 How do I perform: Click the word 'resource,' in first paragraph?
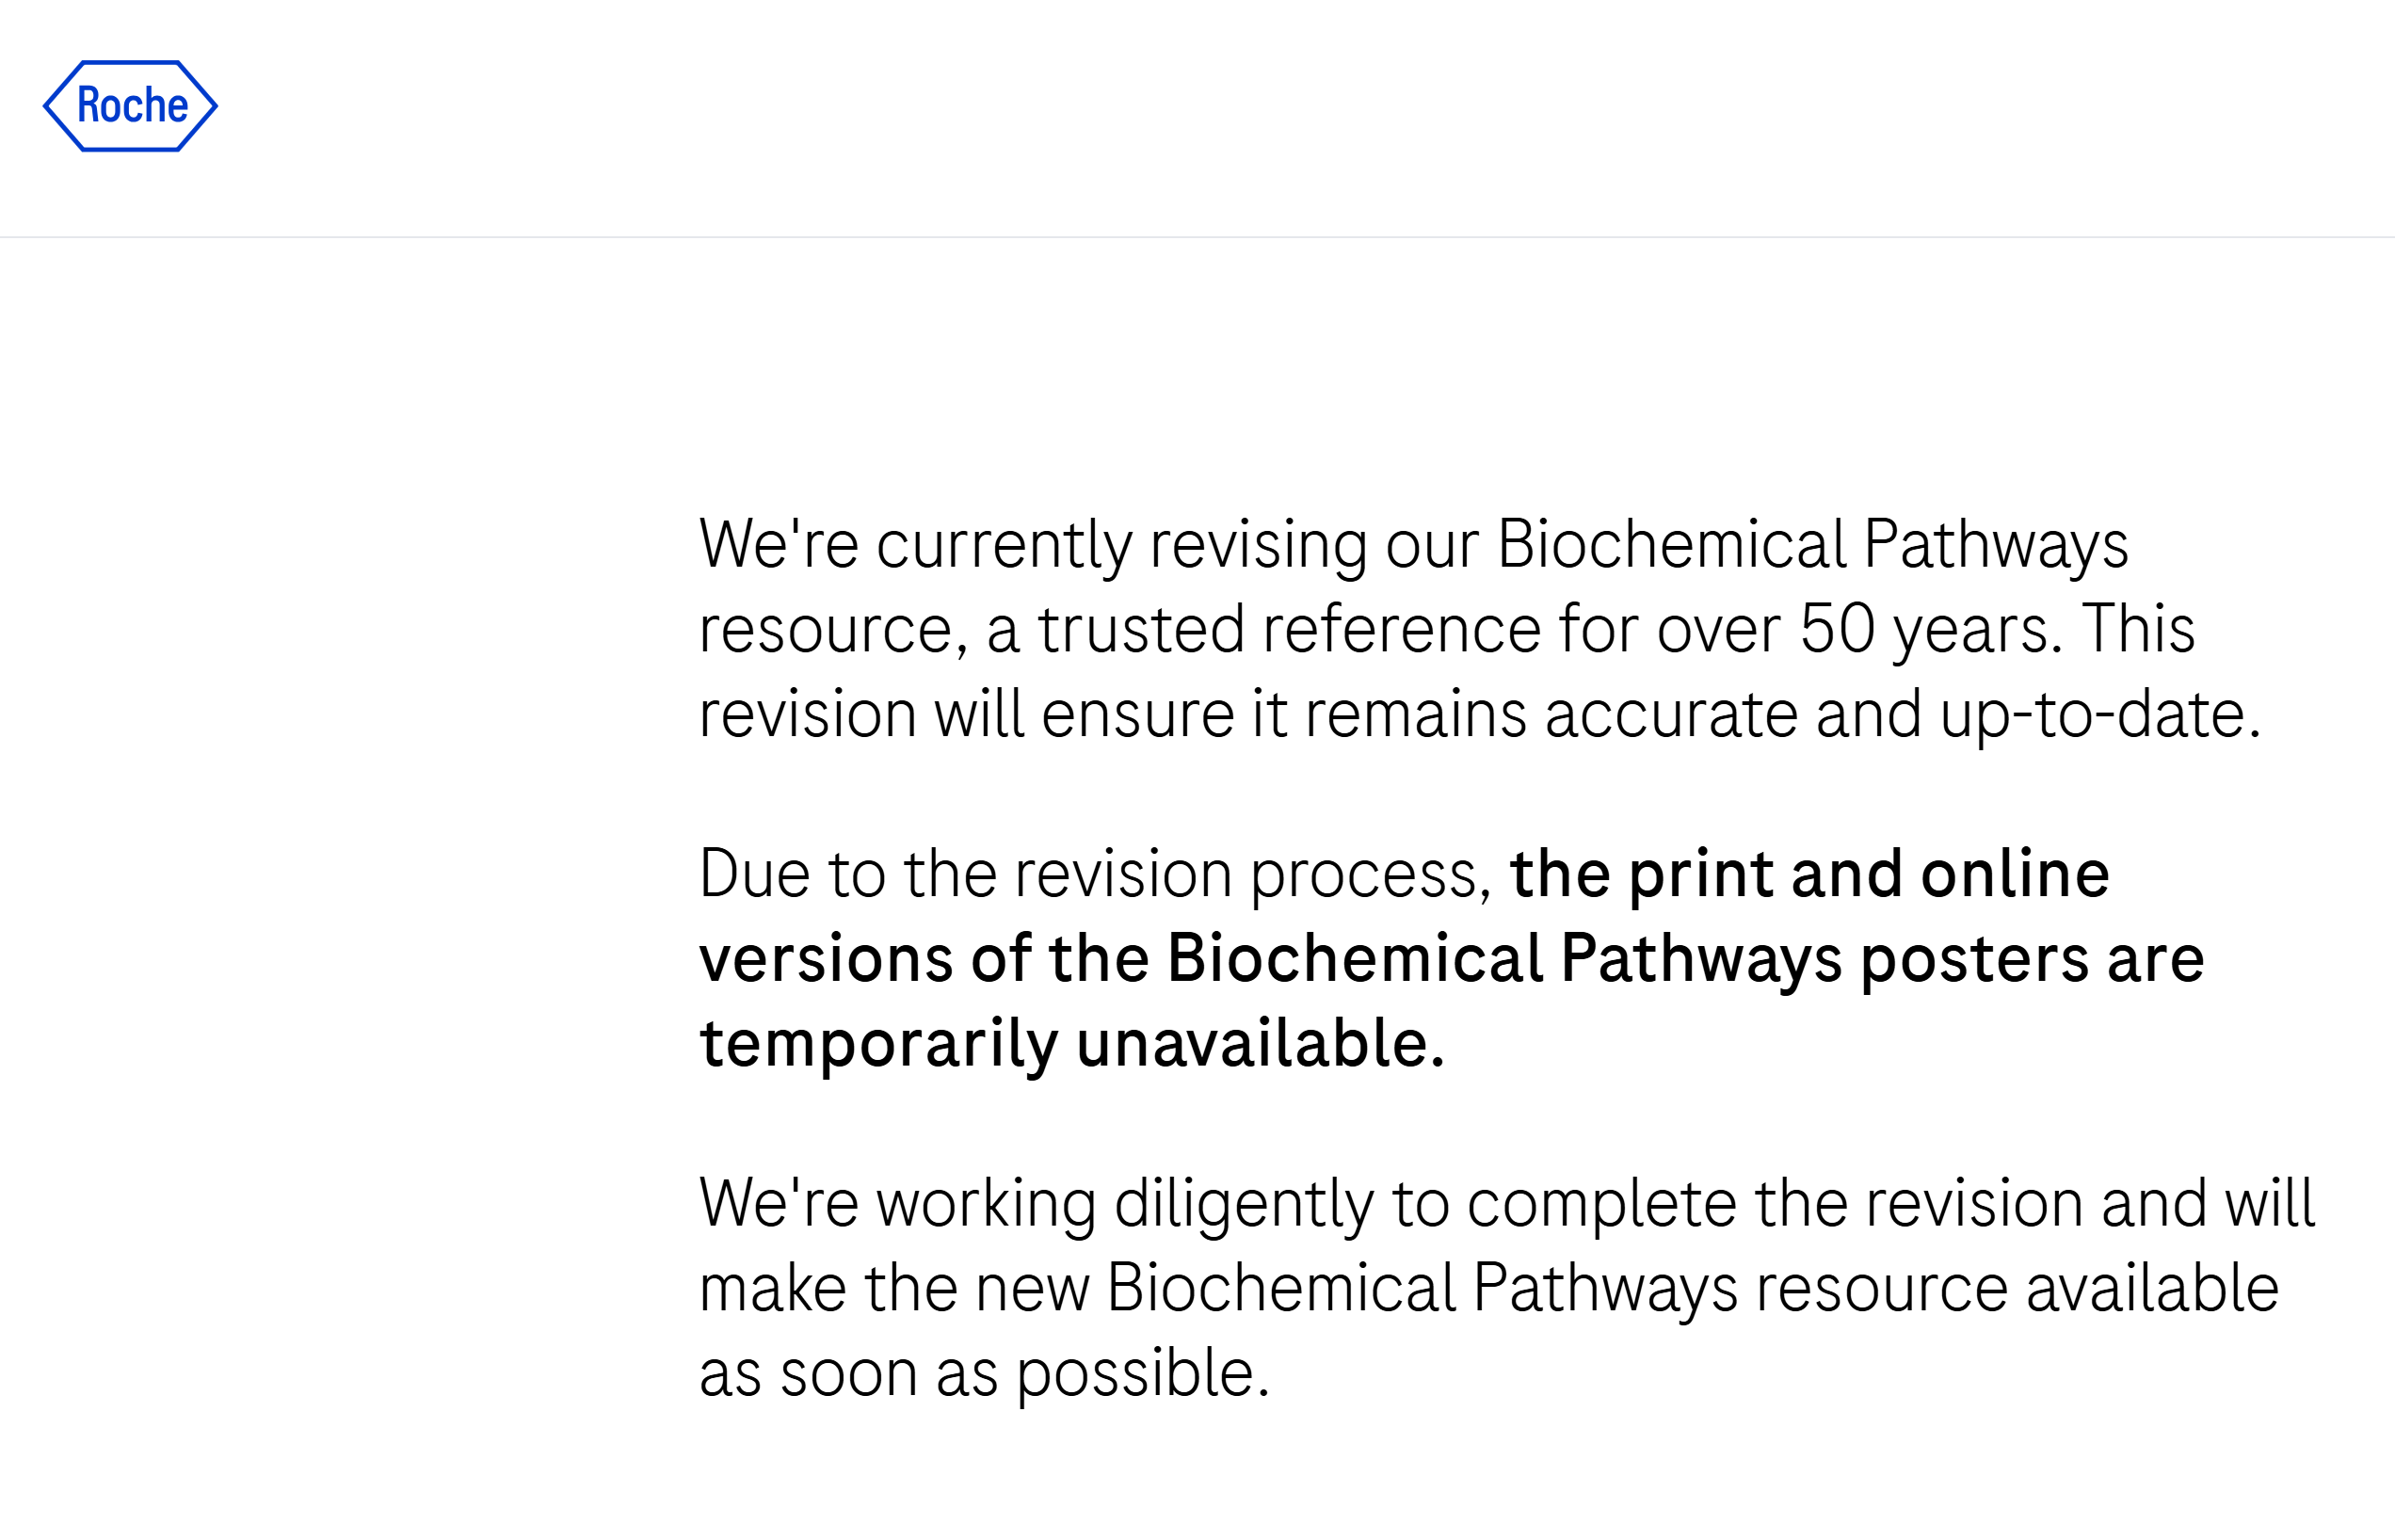tap(833, 632)
